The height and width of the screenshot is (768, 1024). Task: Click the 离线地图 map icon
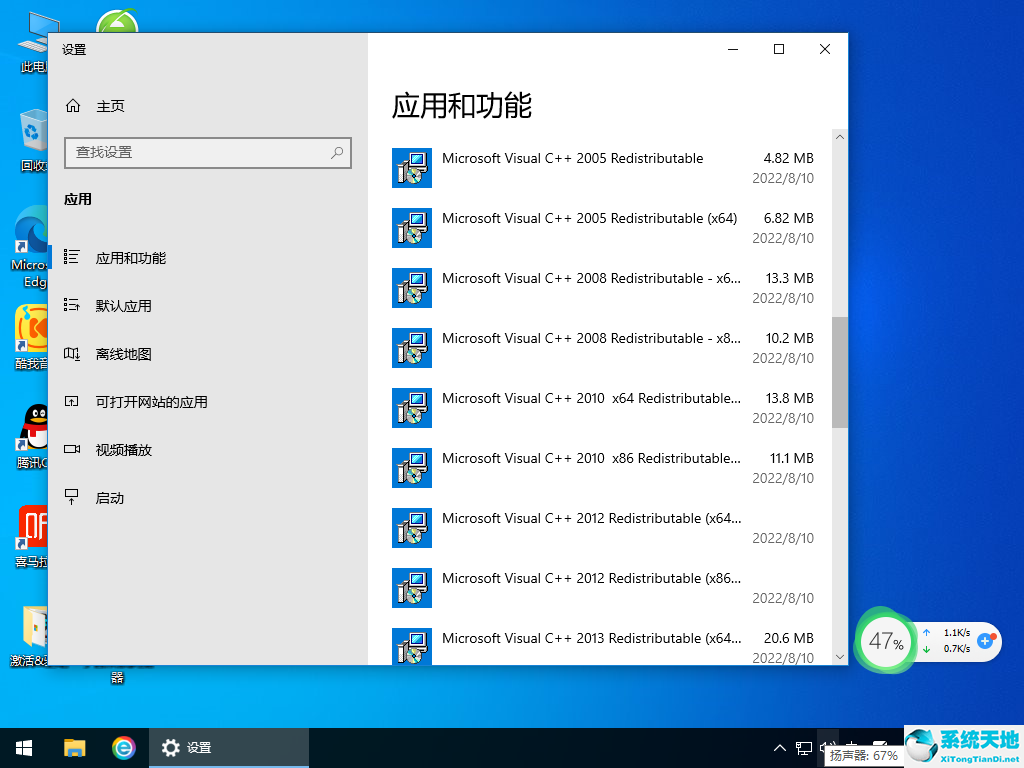point(72,354)
